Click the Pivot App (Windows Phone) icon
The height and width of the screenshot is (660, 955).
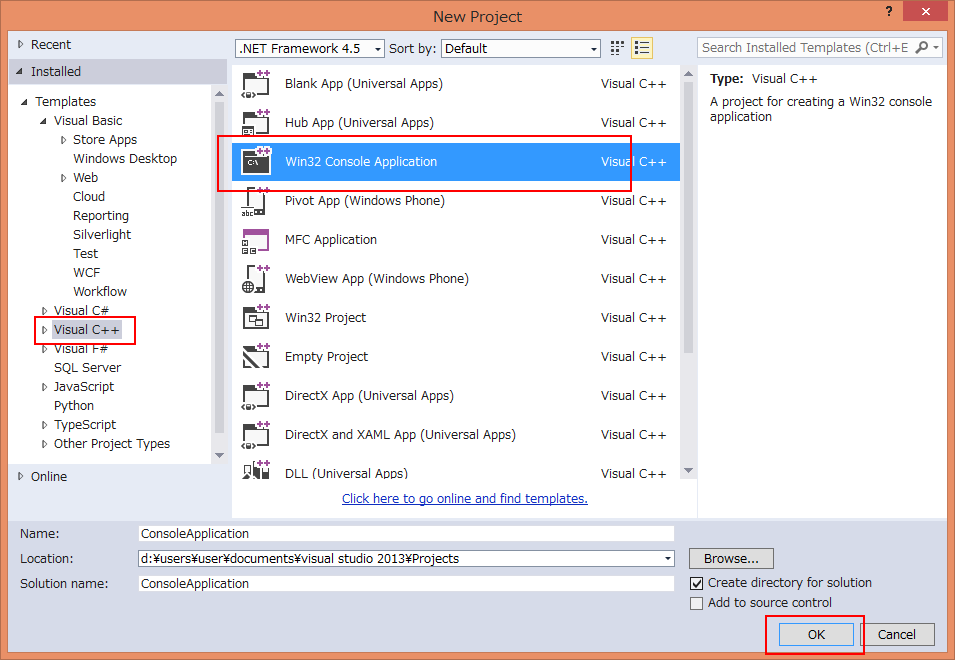click(x=256, y=201)
